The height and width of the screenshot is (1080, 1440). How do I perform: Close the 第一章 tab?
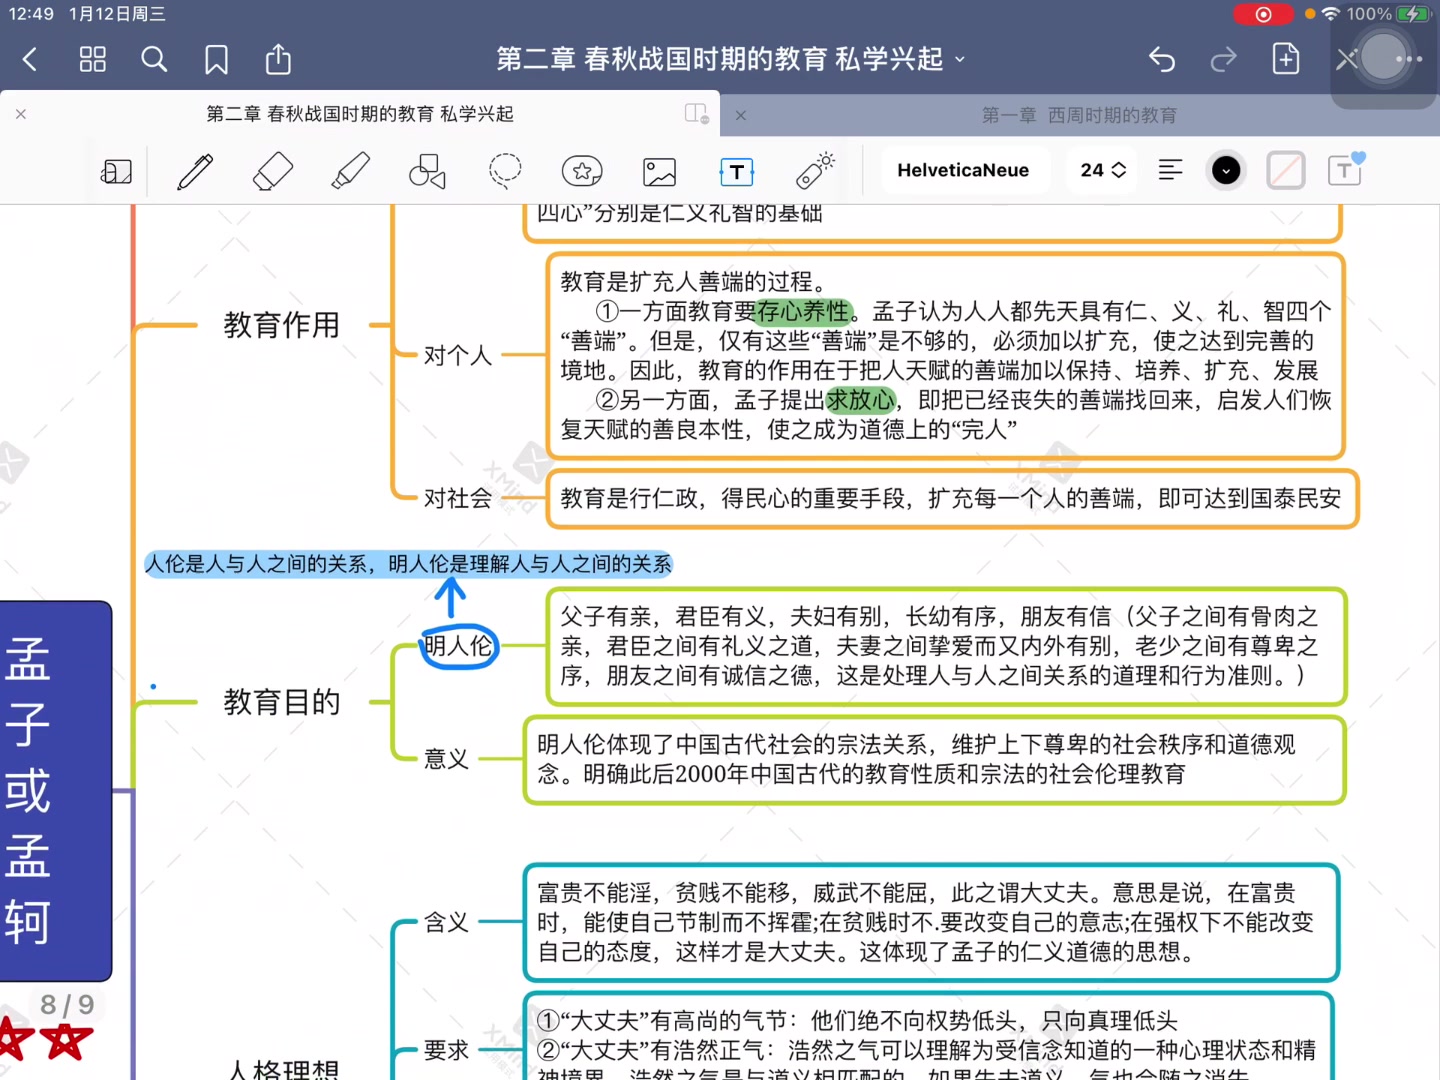741,115
